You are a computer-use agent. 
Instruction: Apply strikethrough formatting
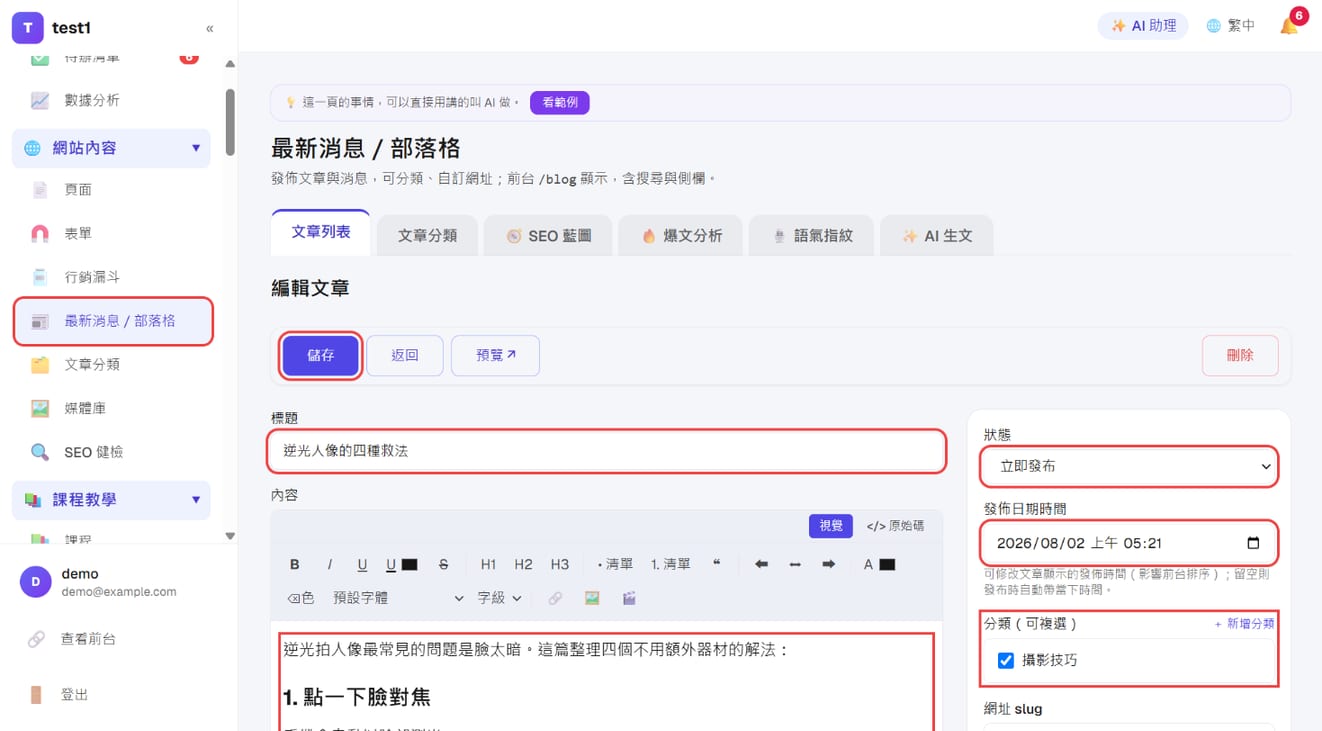(443, 564)
